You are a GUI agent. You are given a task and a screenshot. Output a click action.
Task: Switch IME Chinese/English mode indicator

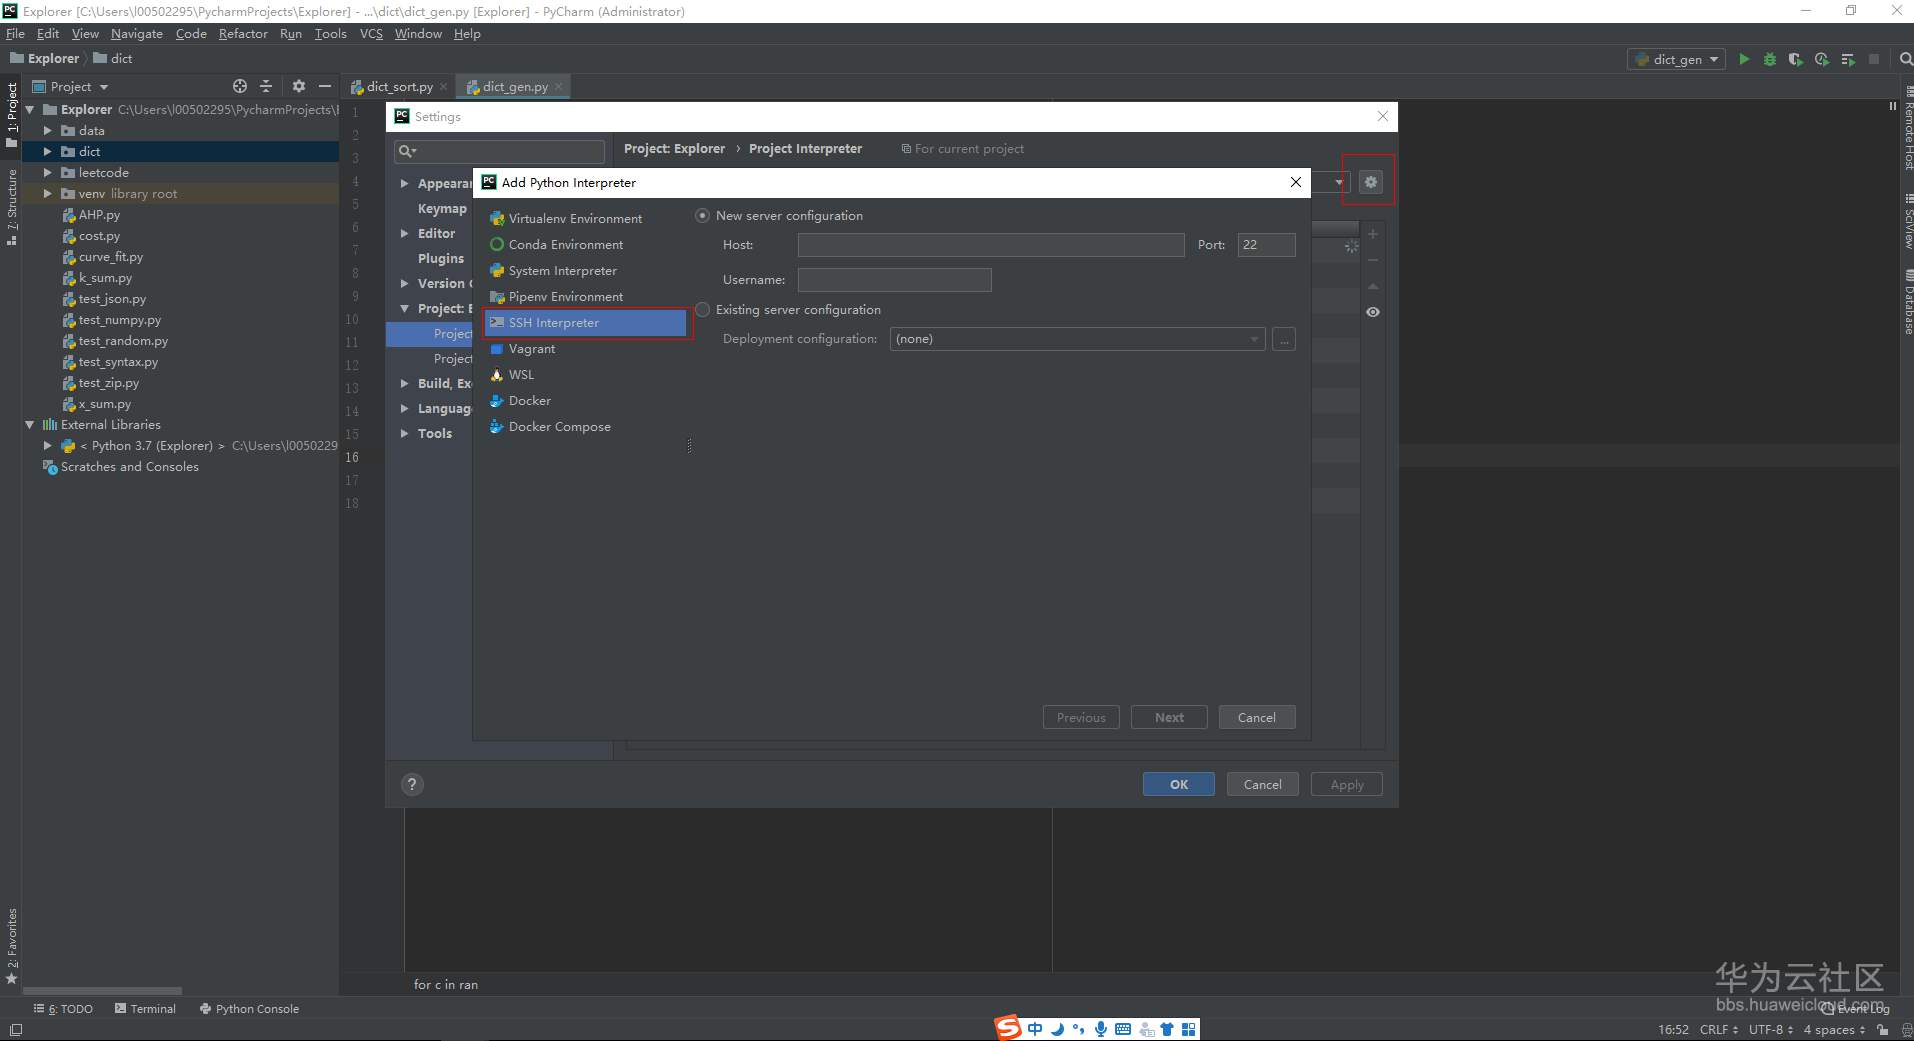tap(1035, 1029)
